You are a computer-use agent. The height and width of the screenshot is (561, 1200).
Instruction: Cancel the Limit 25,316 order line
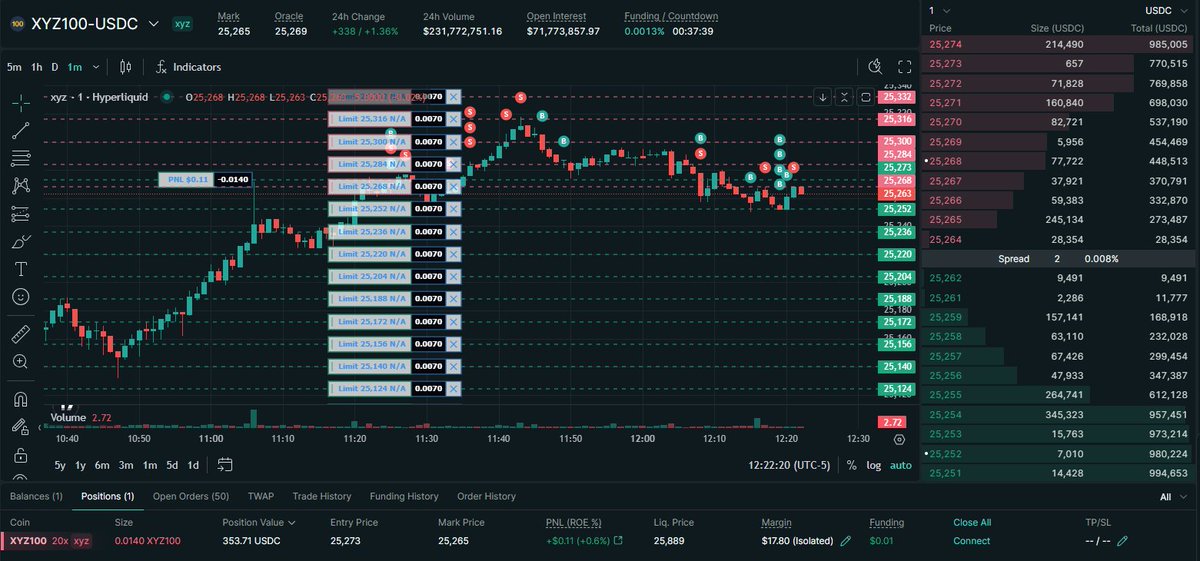[454, 119]
